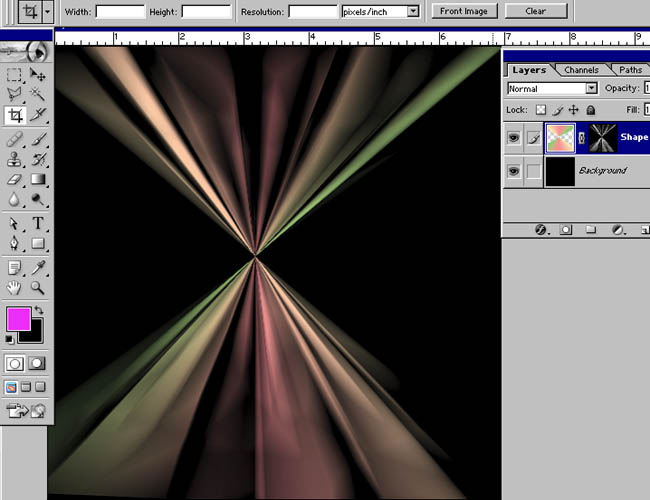Image resolution: width=650 pixels, height=500 pixels.
Task: Toggle lock position
Action: tap(574, 110)
